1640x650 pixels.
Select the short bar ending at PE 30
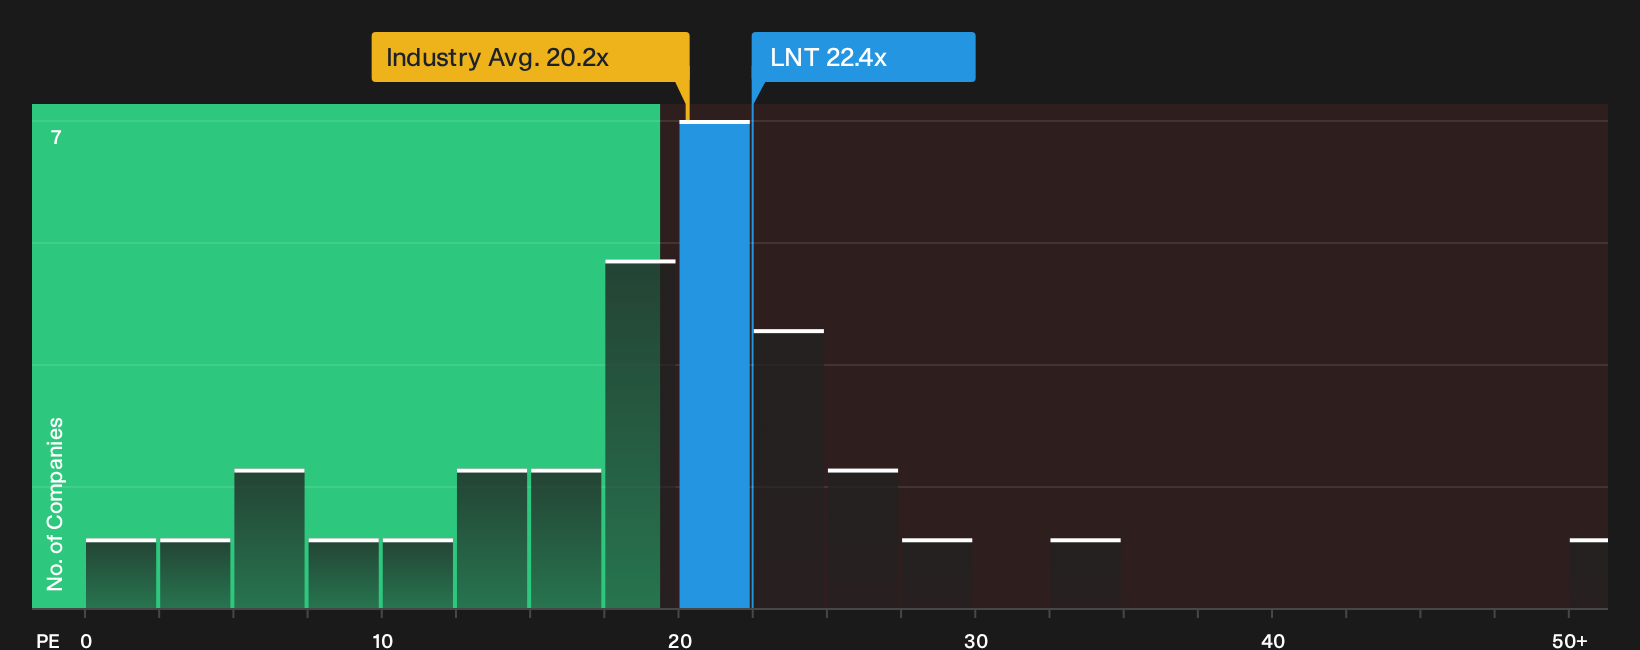click(x=937, y=574)
